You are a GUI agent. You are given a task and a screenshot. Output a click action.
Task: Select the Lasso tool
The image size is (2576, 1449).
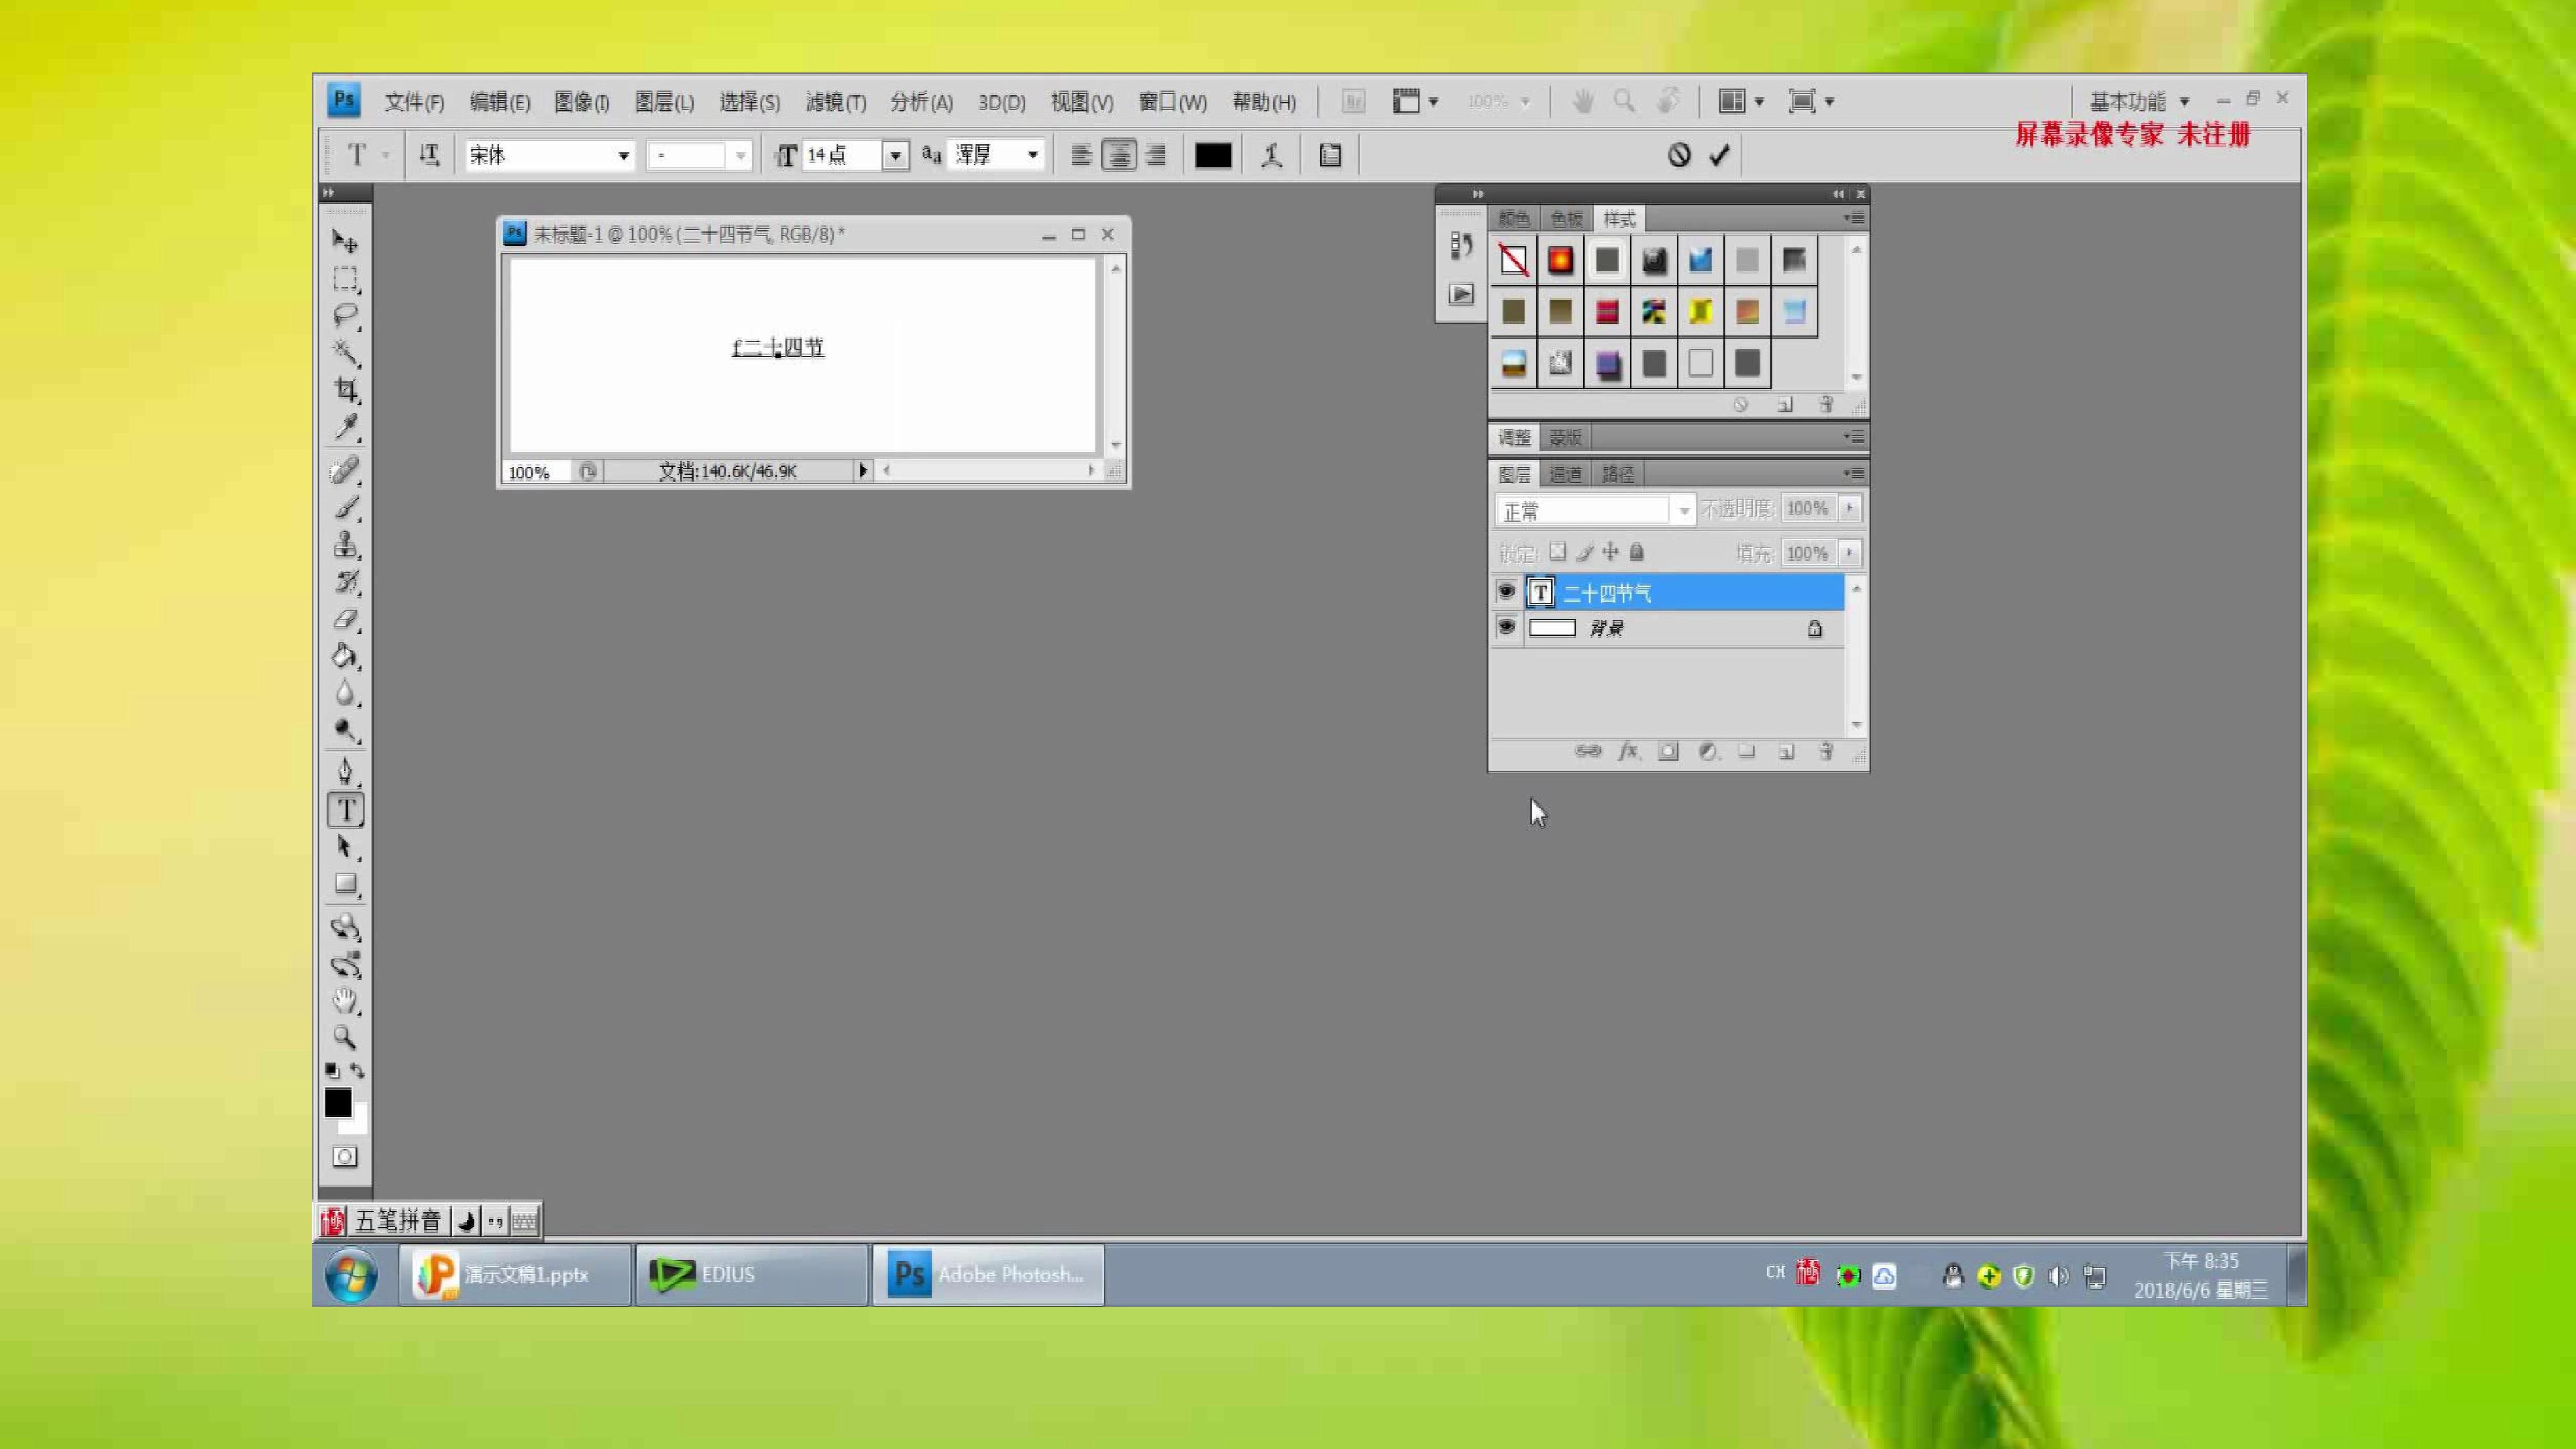pyautogui.click(x=345, y=315)
